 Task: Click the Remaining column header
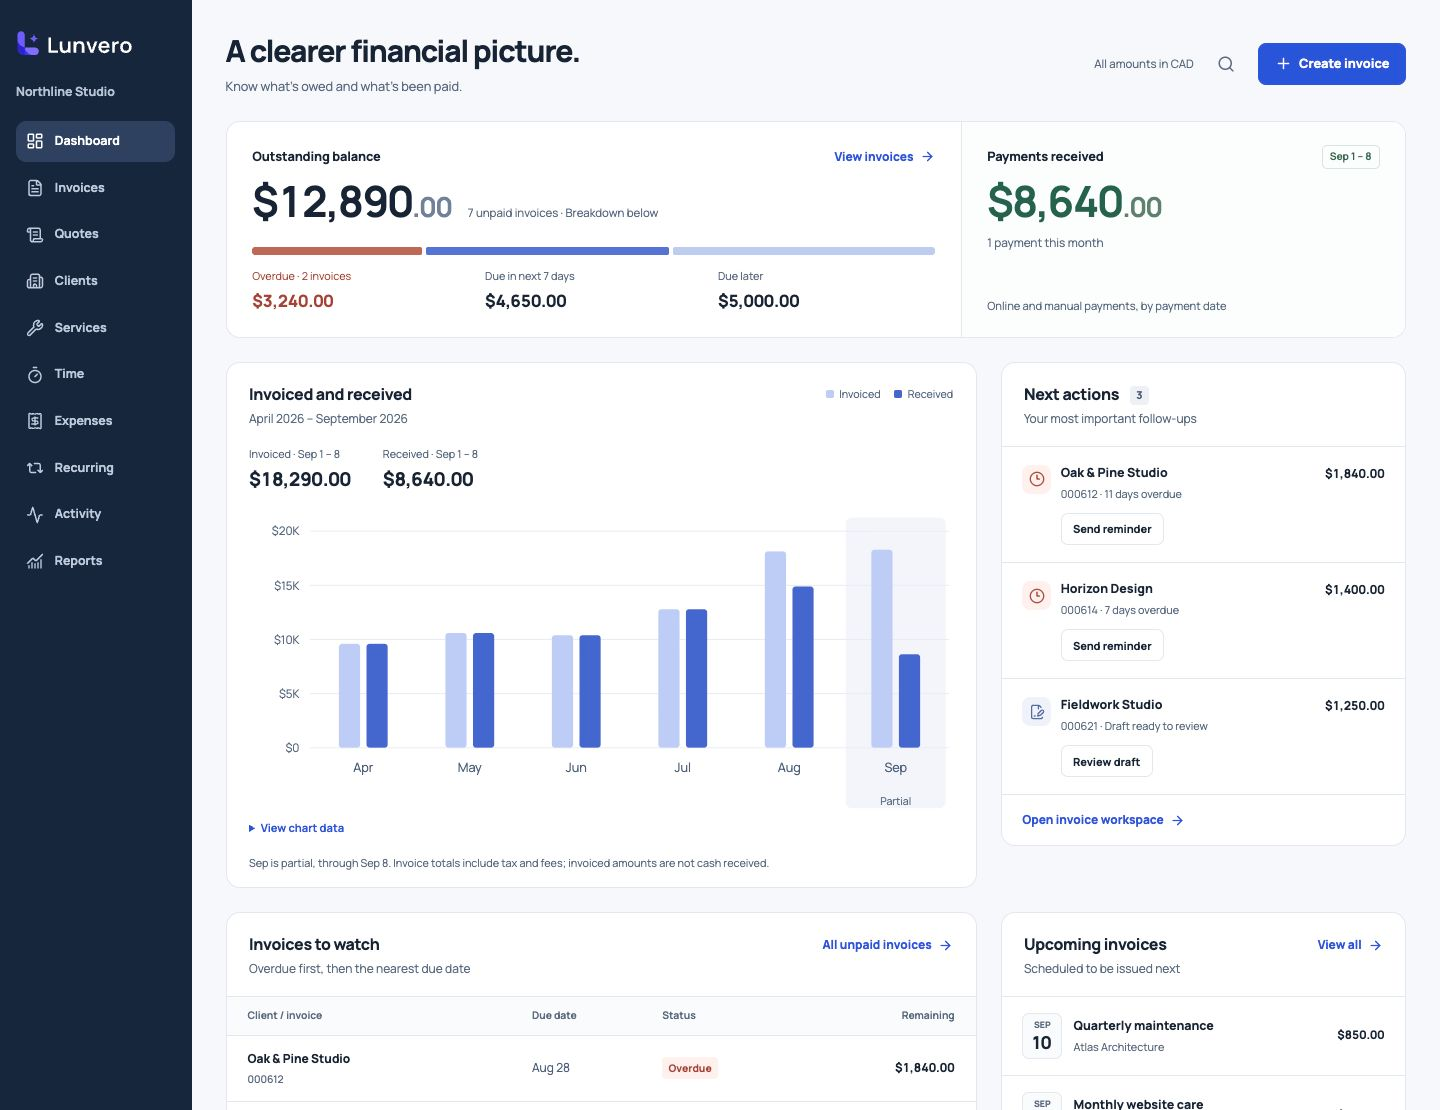[x=928, y=1015]
